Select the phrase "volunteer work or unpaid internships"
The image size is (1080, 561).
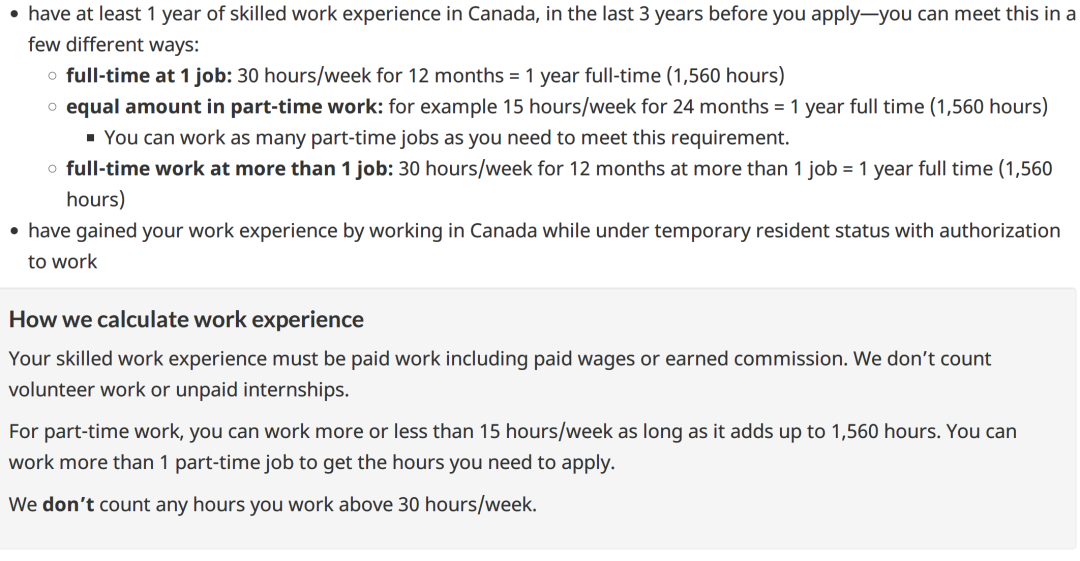177,389
